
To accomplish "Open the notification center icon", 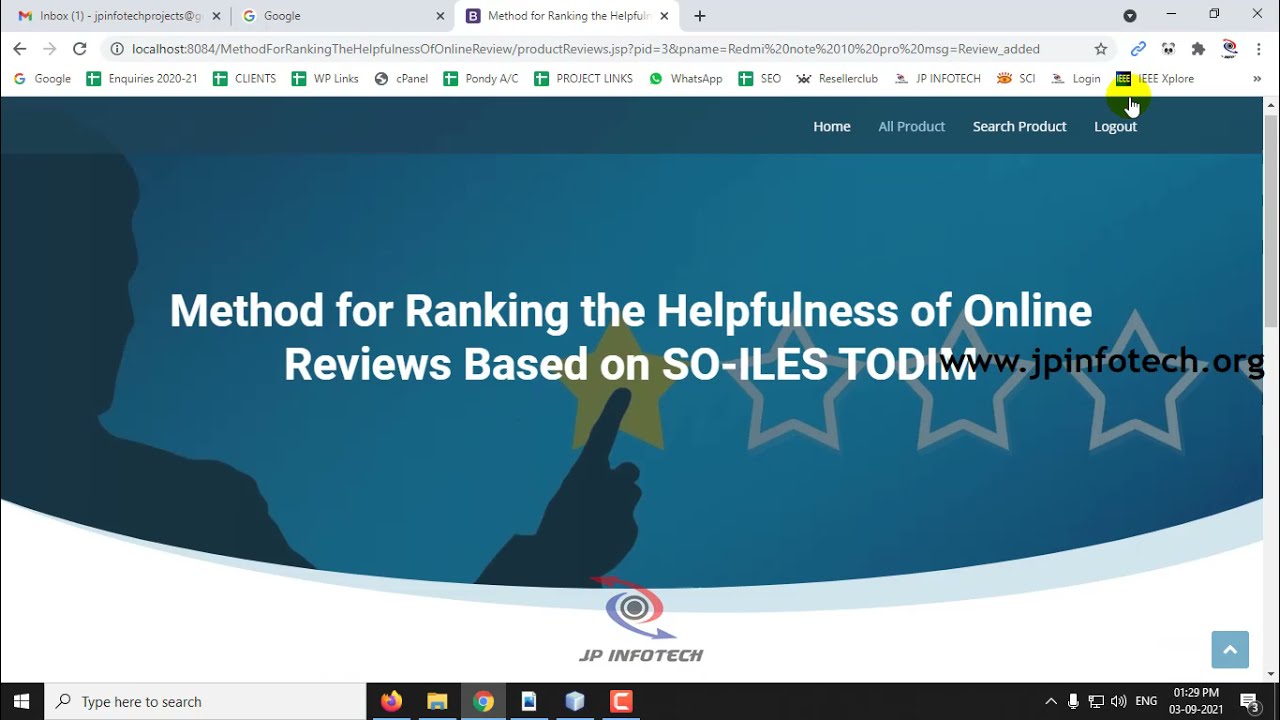I will click(1250, 702).
